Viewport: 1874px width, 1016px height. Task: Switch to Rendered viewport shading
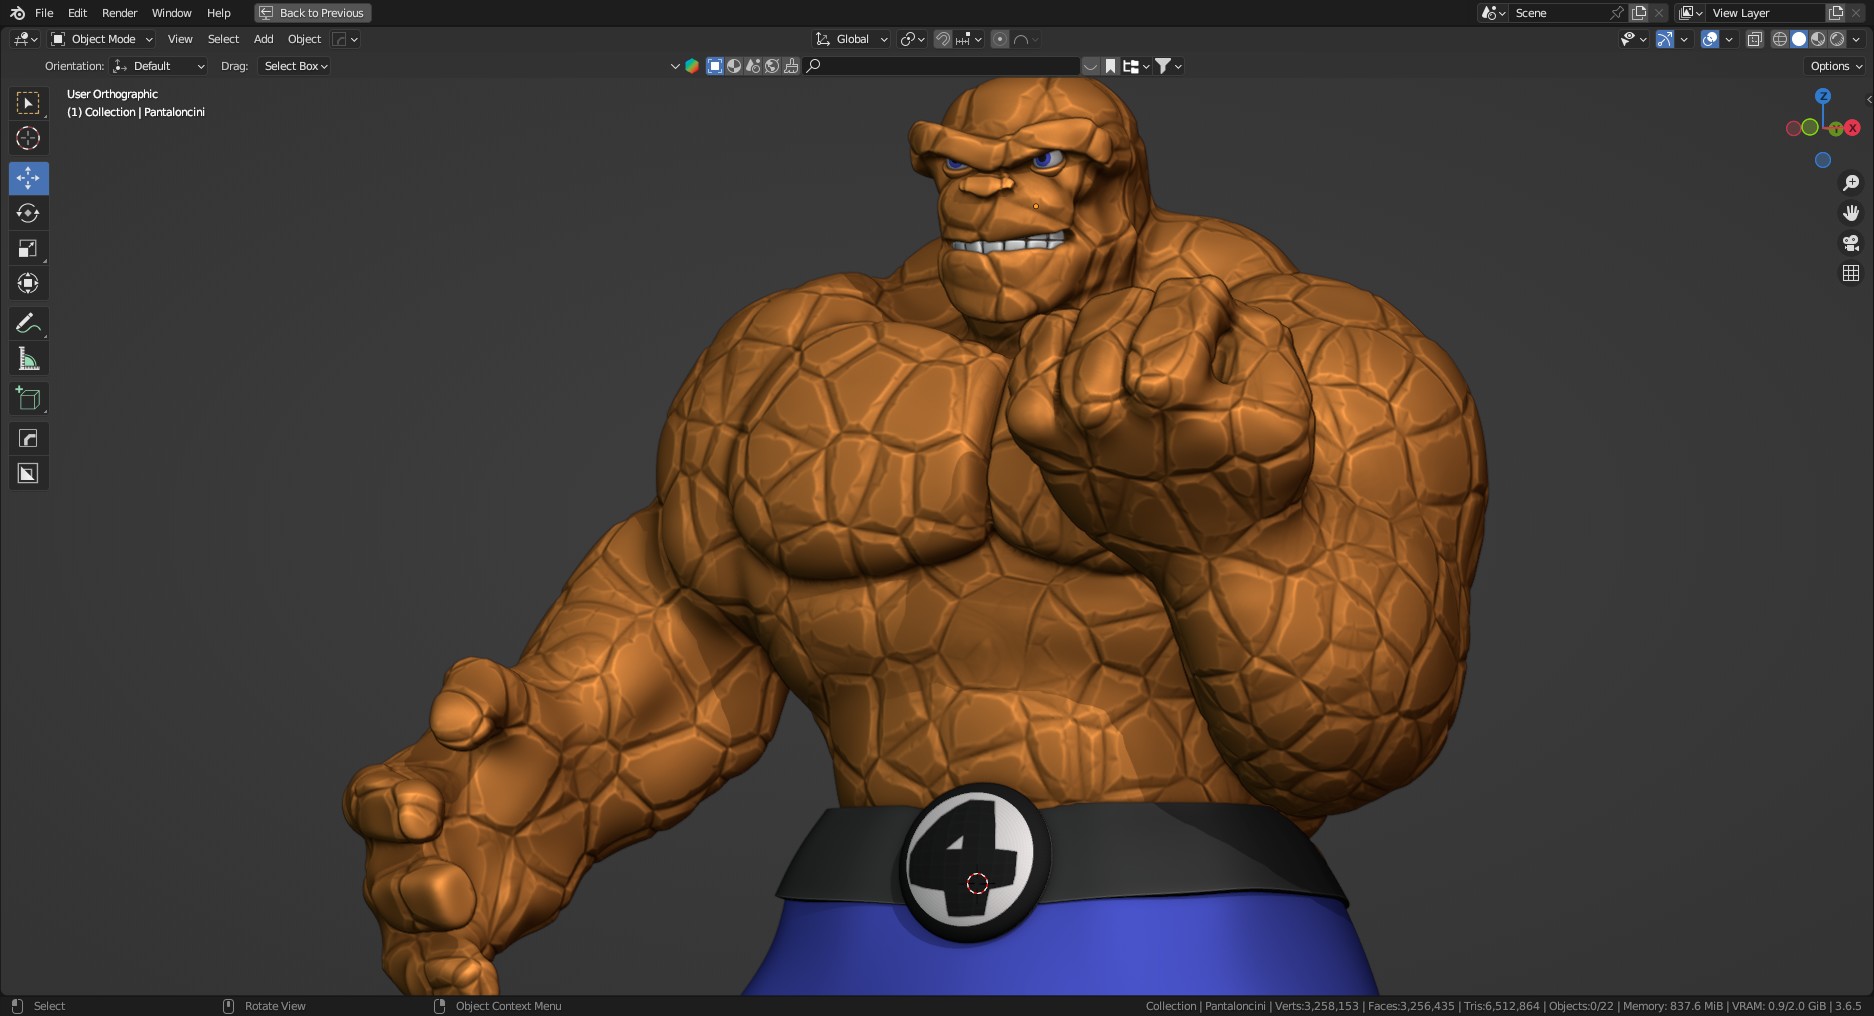click(1837, 39)
